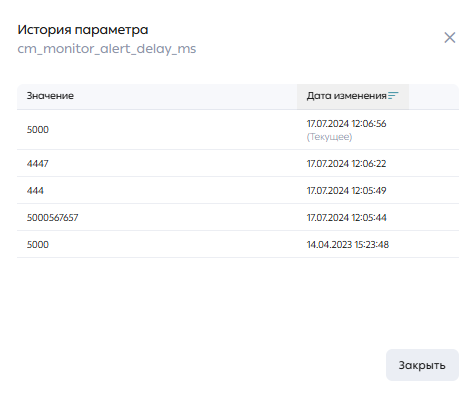
Task: Select parameter name cm_monitor_alert_delay_ms
Action: coord(107,49)
